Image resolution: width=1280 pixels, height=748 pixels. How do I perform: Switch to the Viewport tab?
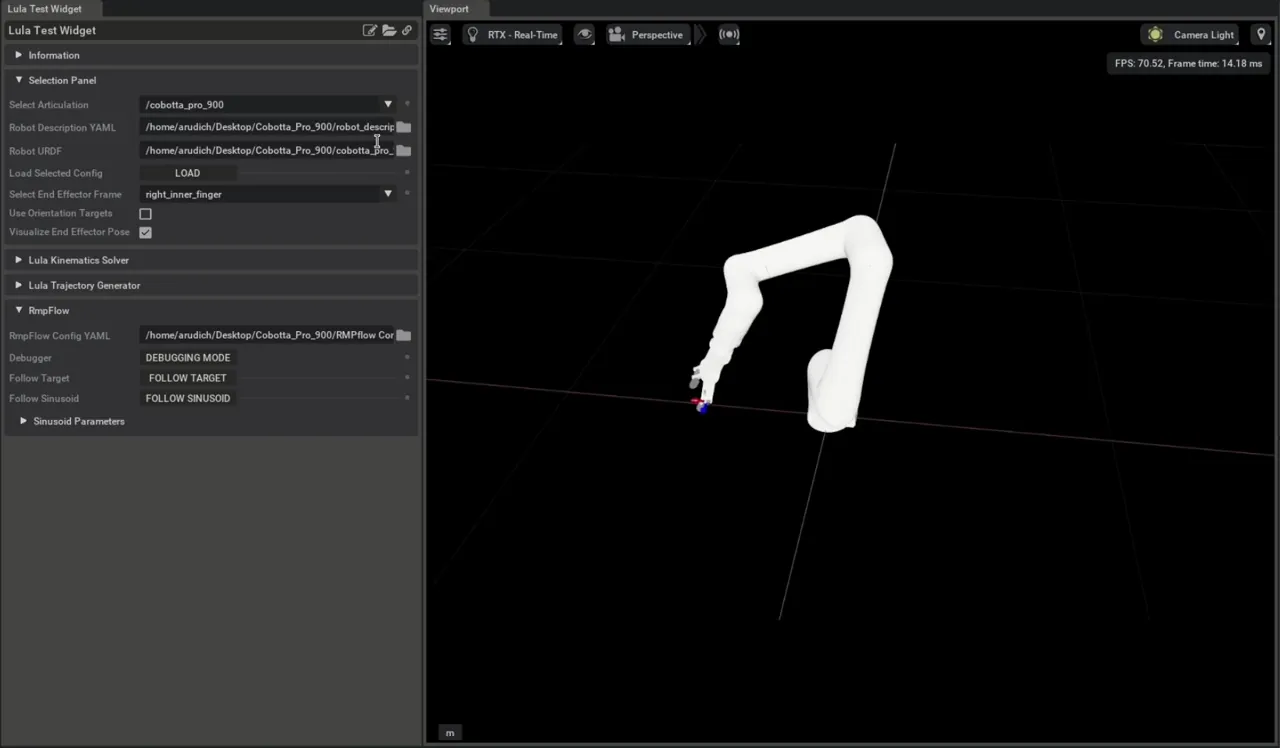pyautogui.click(x=449, y=9)
